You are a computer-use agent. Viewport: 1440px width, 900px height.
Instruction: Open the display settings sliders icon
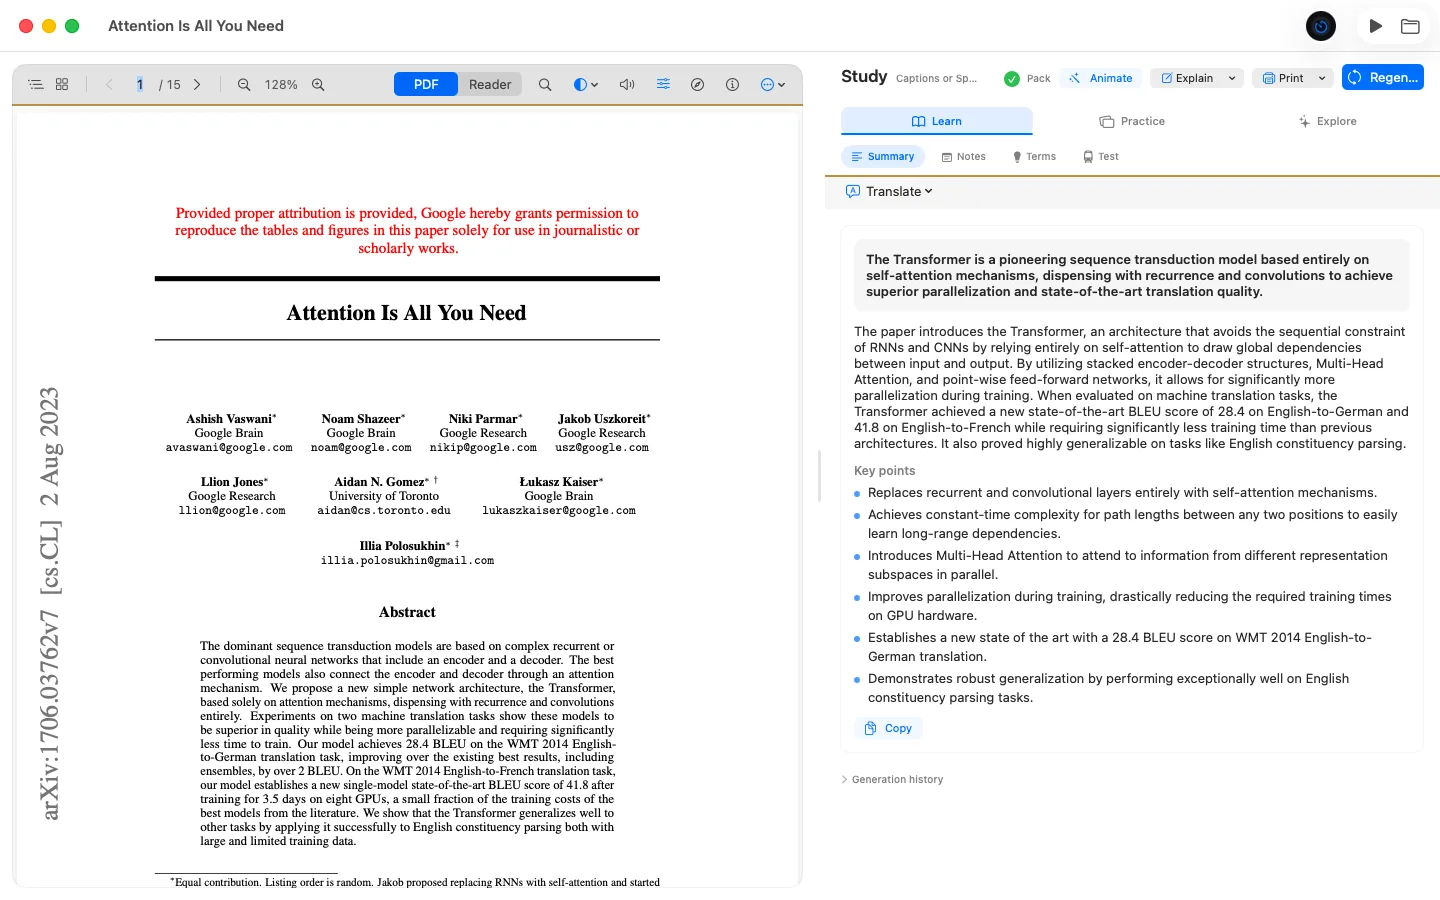point(663,85)
